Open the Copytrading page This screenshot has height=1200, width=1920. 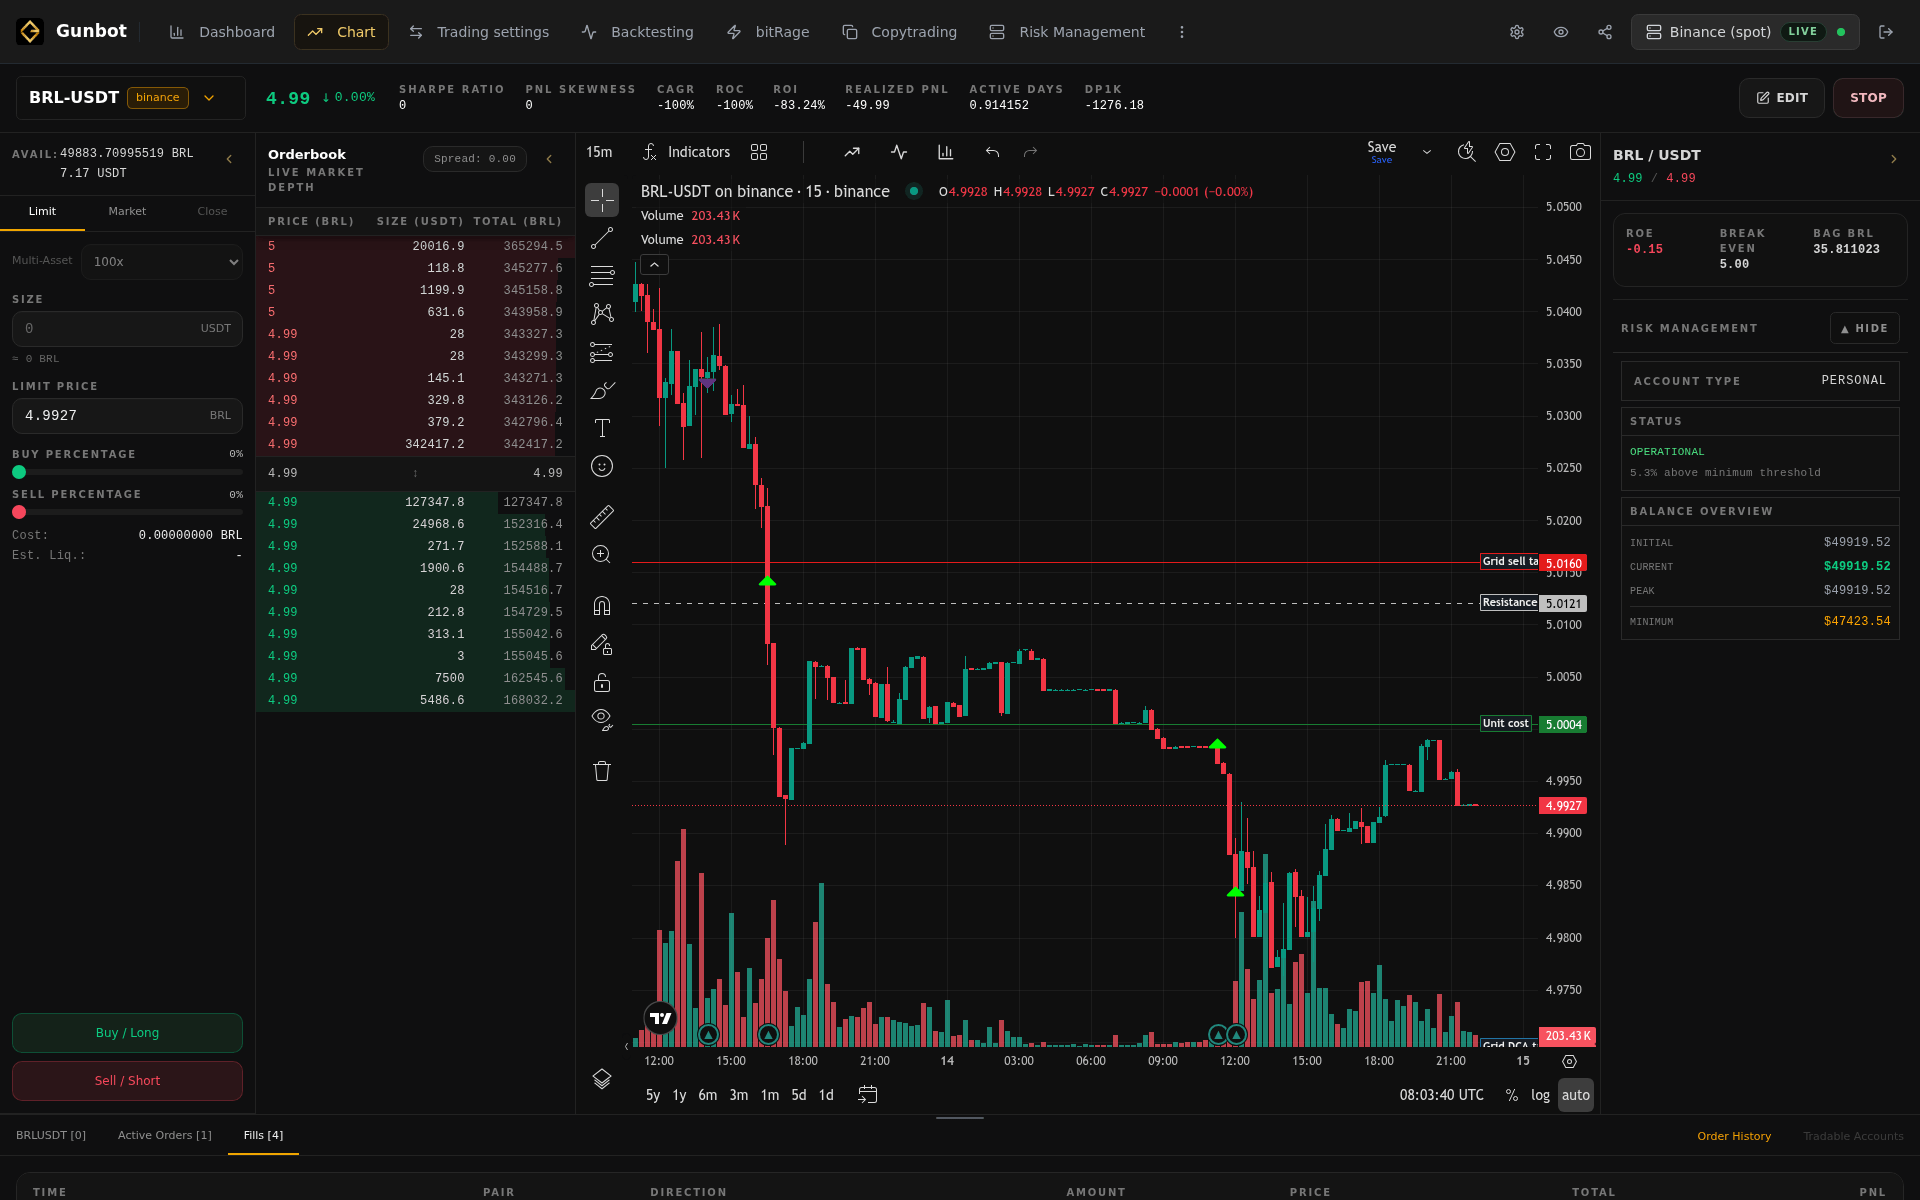[900, 32]
